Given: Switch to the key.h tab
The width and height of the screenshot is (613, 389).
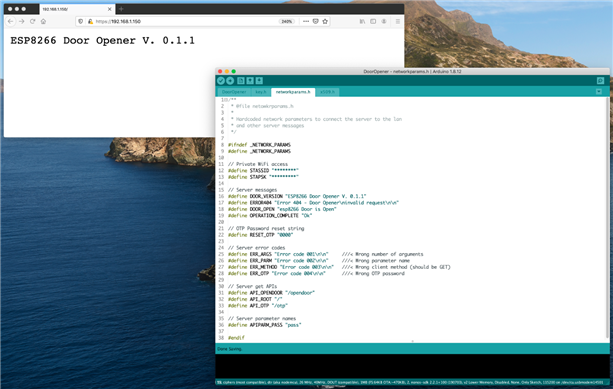Looking at the screenshot, I should (260, 92).
